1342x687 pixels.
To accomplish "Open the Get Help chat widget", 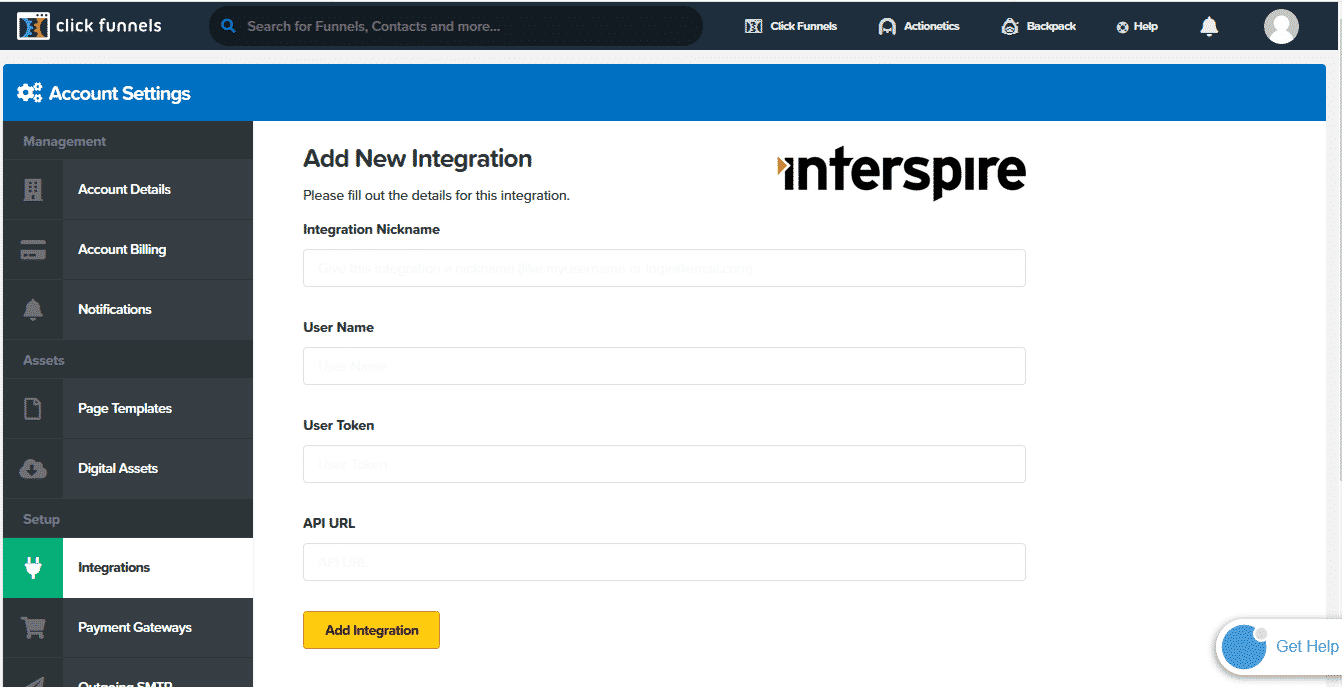I will click(x=1280, y=646).
